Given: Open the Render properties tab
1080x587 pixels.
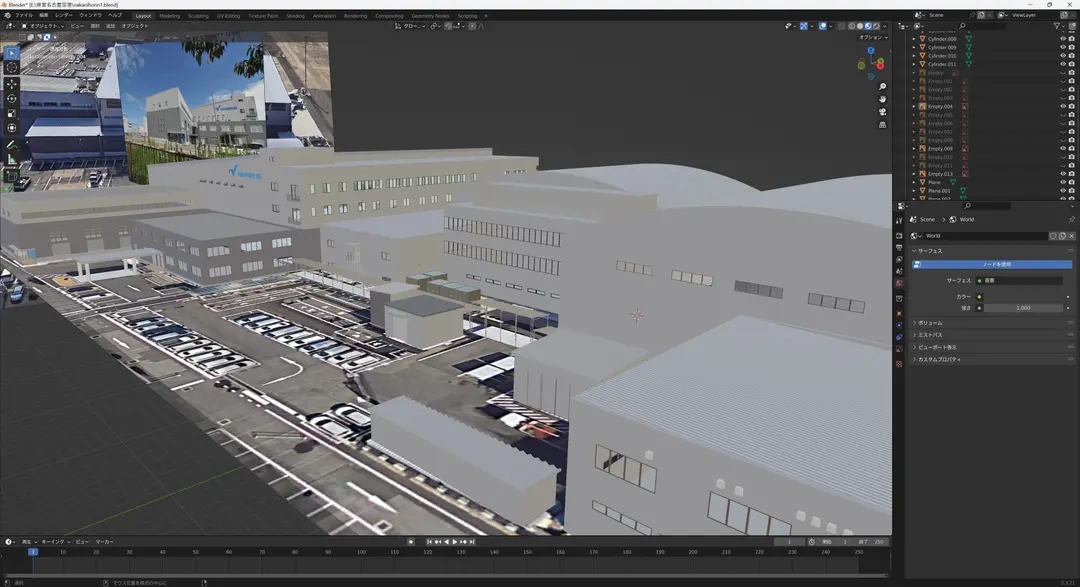Looking at the screenshot, I should point(899,236).
